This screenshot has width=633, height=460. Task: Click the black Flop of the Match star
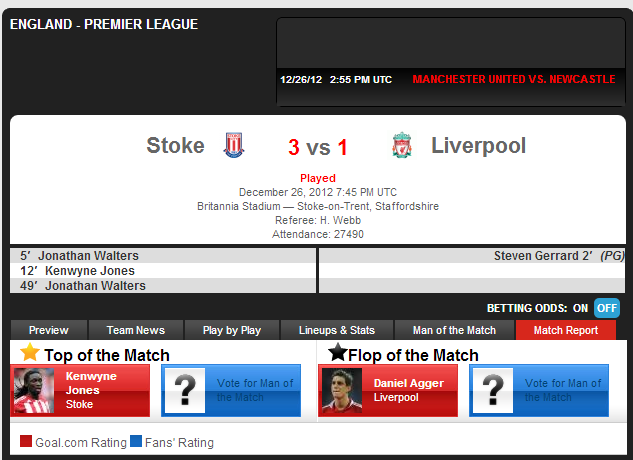click(x=337, y=352)
